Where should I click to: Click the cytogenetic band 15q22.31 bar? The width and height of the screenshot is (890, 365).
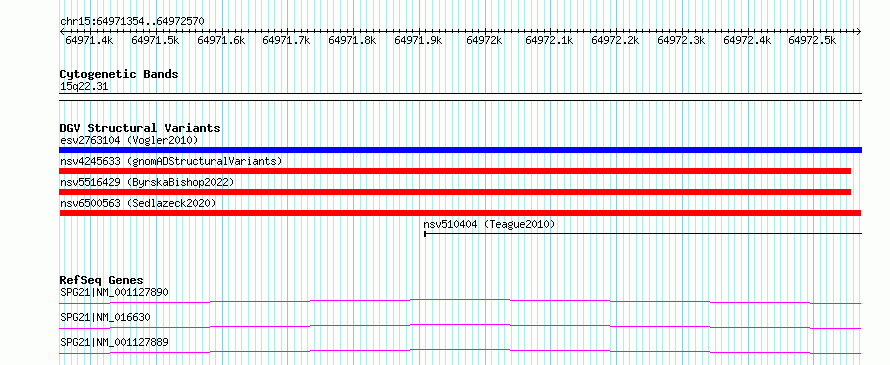(x=460, y=97)
